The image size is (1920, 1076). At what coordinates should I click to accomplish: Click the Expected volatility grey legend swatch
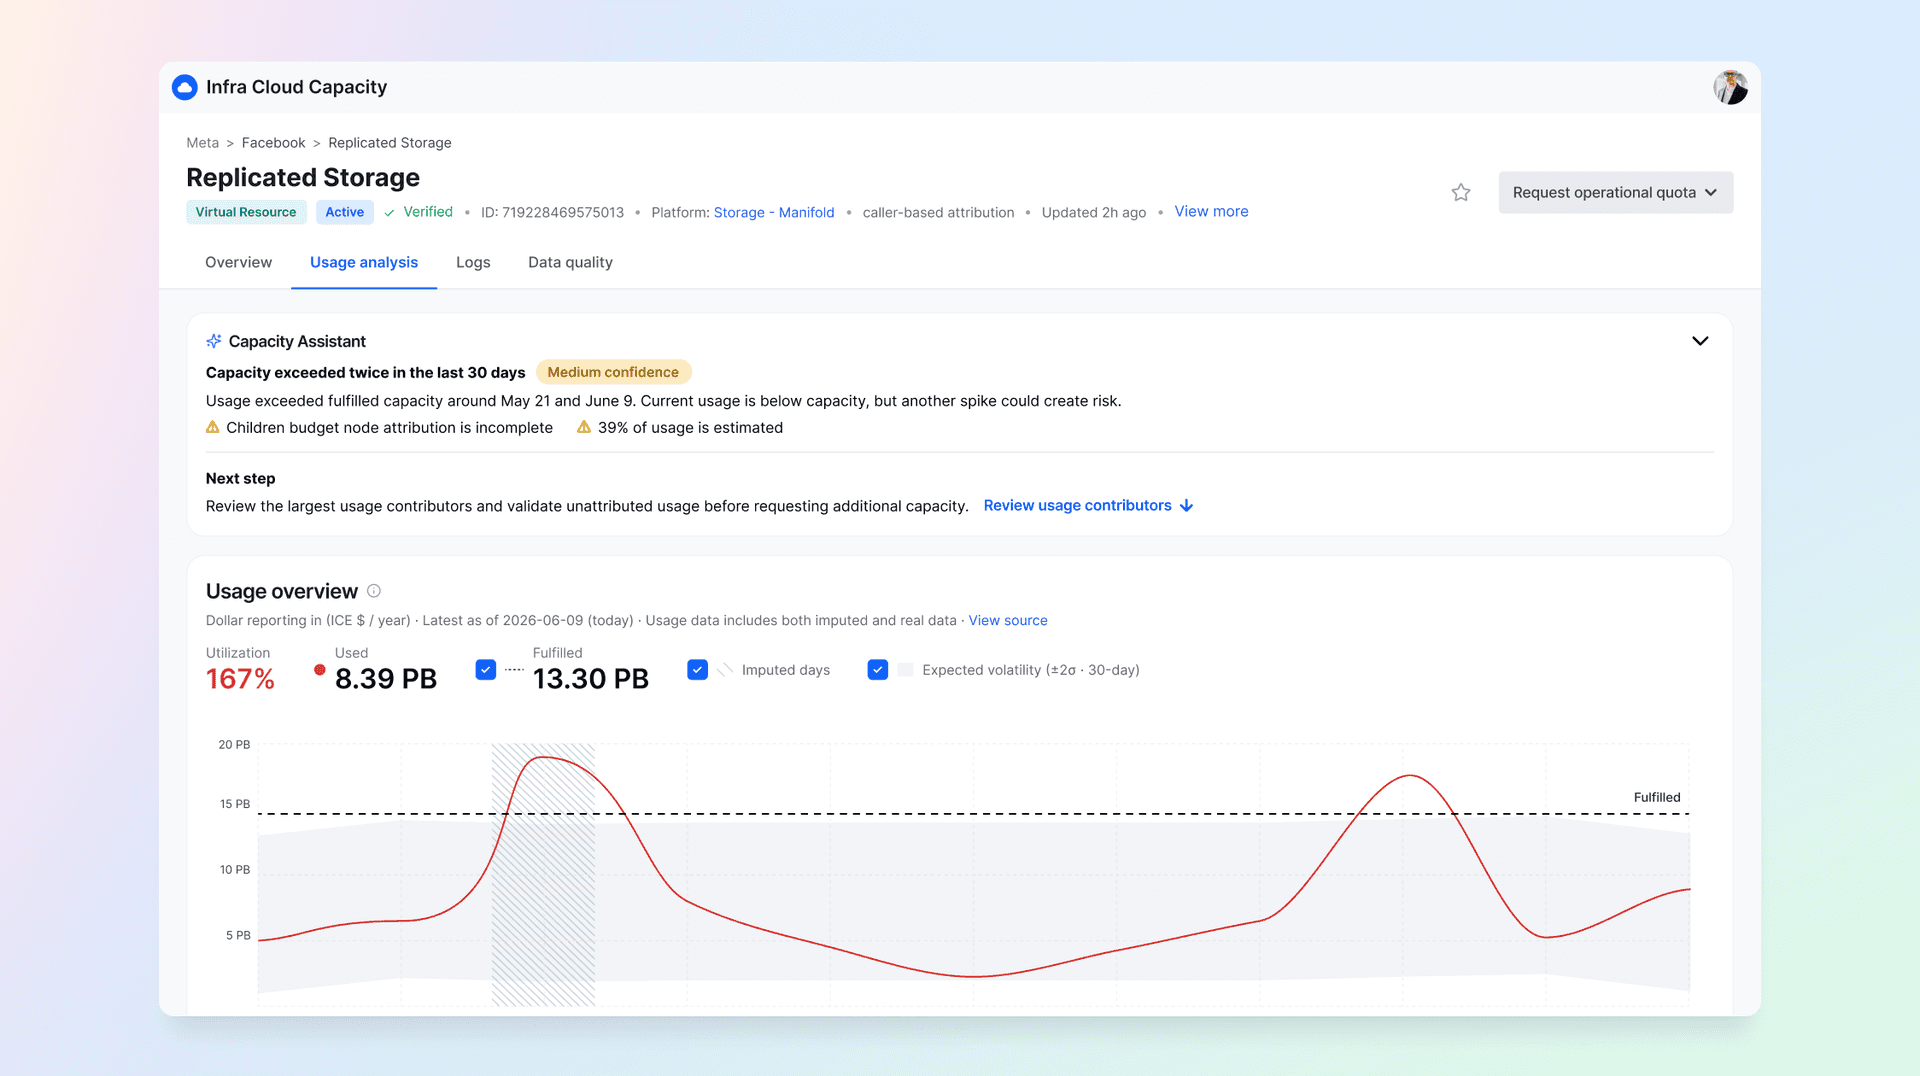point(906,670)
